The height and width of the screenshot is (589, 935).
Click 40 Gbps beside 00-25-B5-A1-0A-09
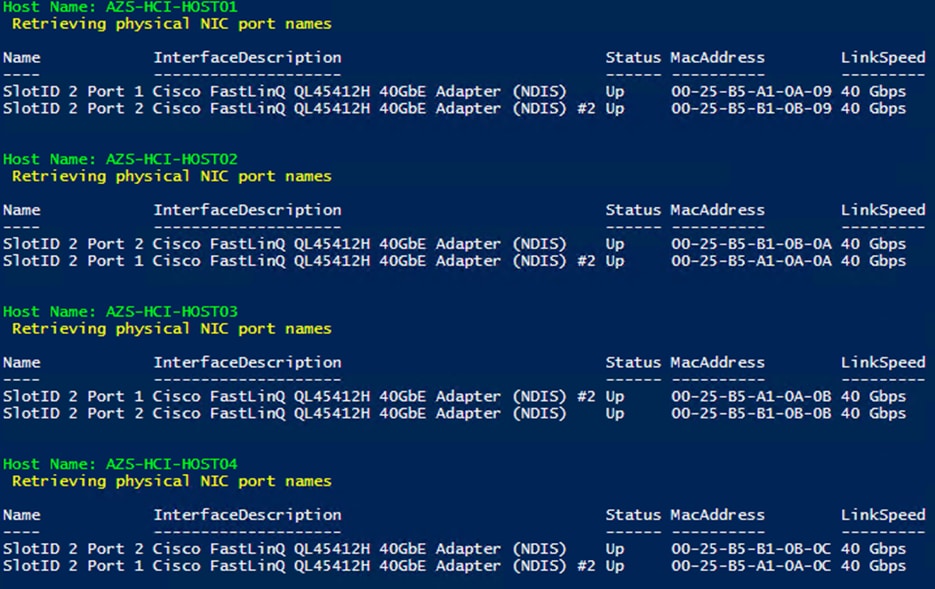tap(874, 92)
